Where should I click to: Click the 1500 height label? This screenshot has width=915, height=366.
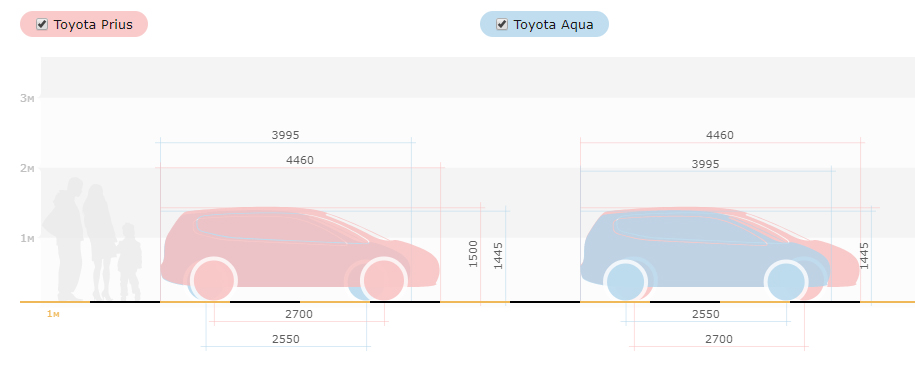click(x=473, y=254)
